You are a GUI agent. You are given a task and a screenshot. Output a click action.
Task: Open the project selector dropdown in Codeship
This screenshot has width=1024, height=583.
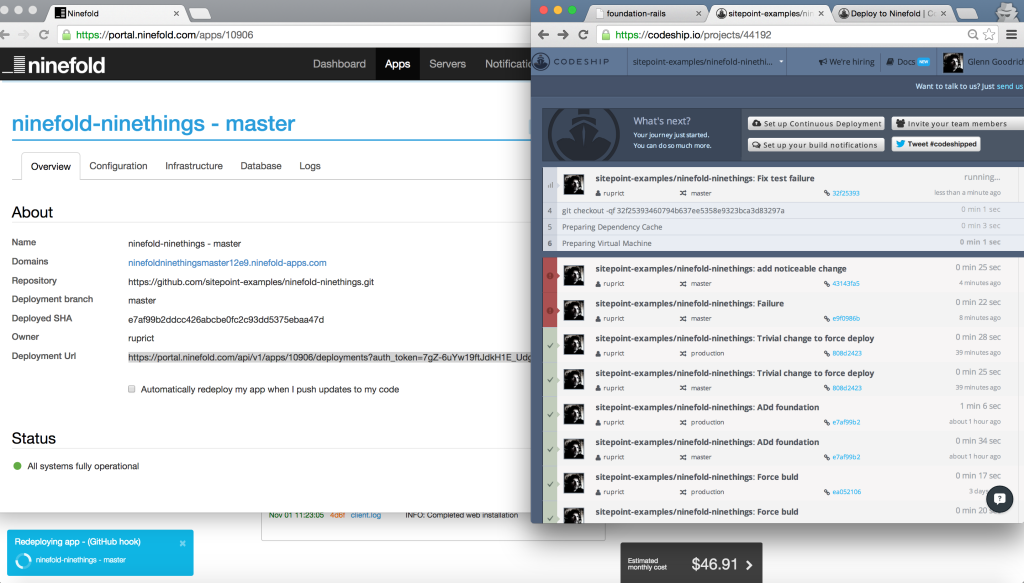707,61
